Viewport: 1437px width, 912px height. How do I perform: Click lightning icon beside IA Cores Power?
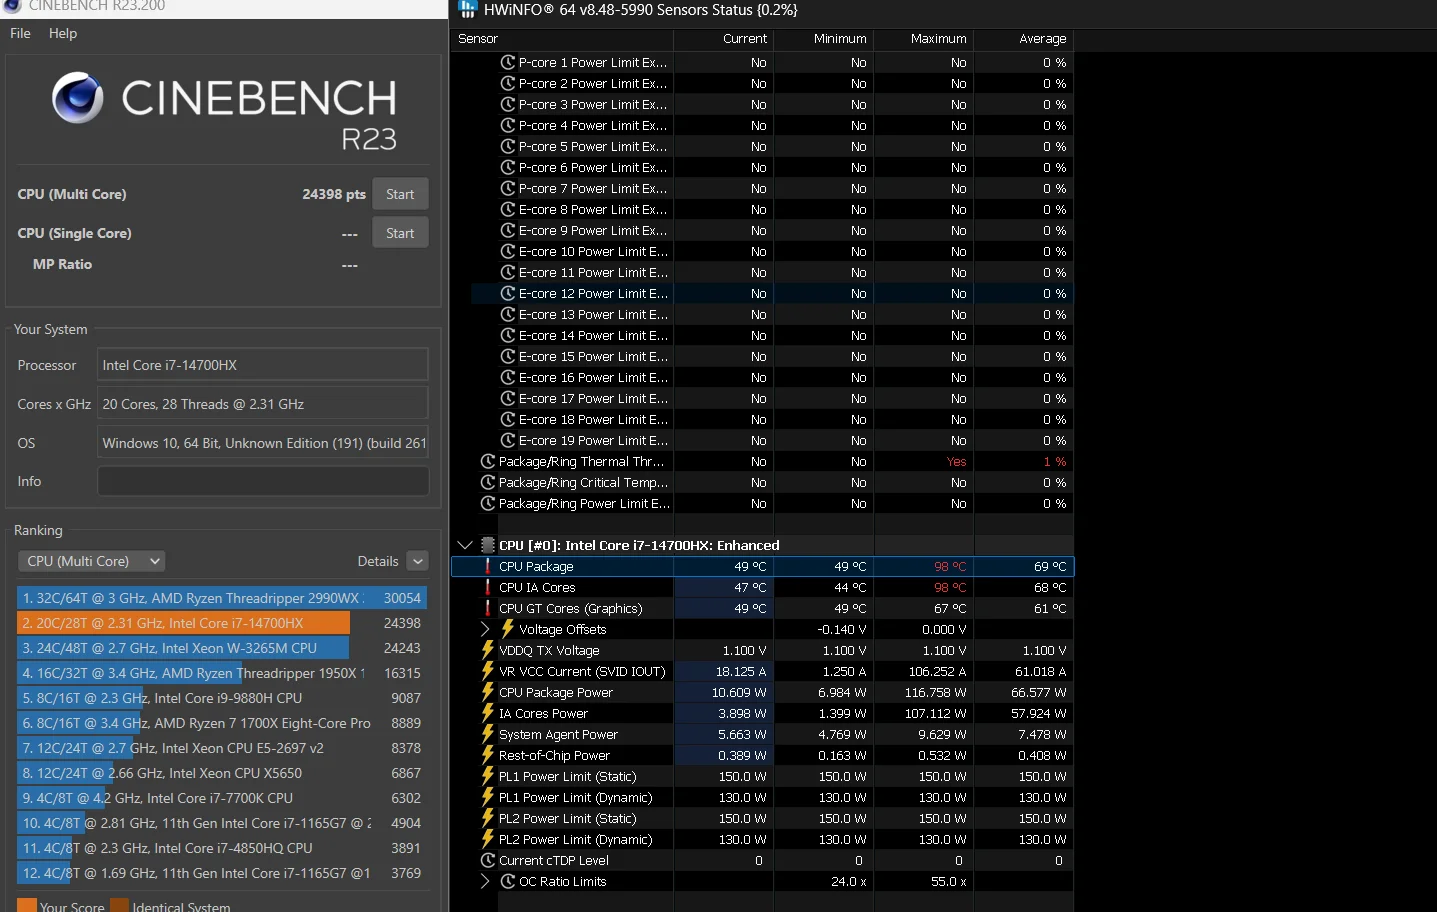click(488, 713)
